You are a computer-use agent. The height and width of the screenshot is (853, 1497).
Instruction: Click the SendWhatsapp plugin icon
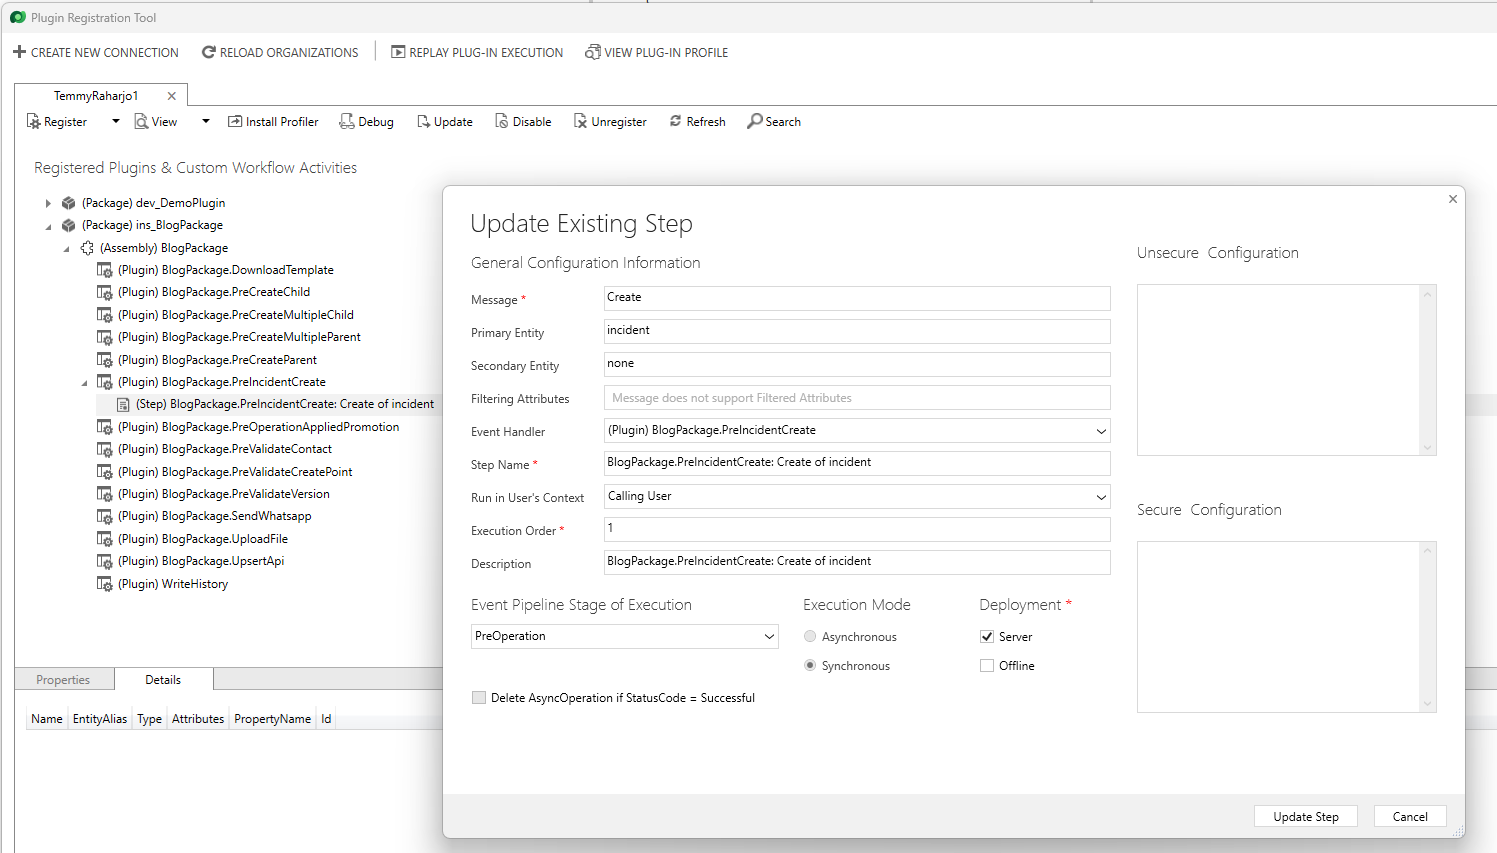104,516
